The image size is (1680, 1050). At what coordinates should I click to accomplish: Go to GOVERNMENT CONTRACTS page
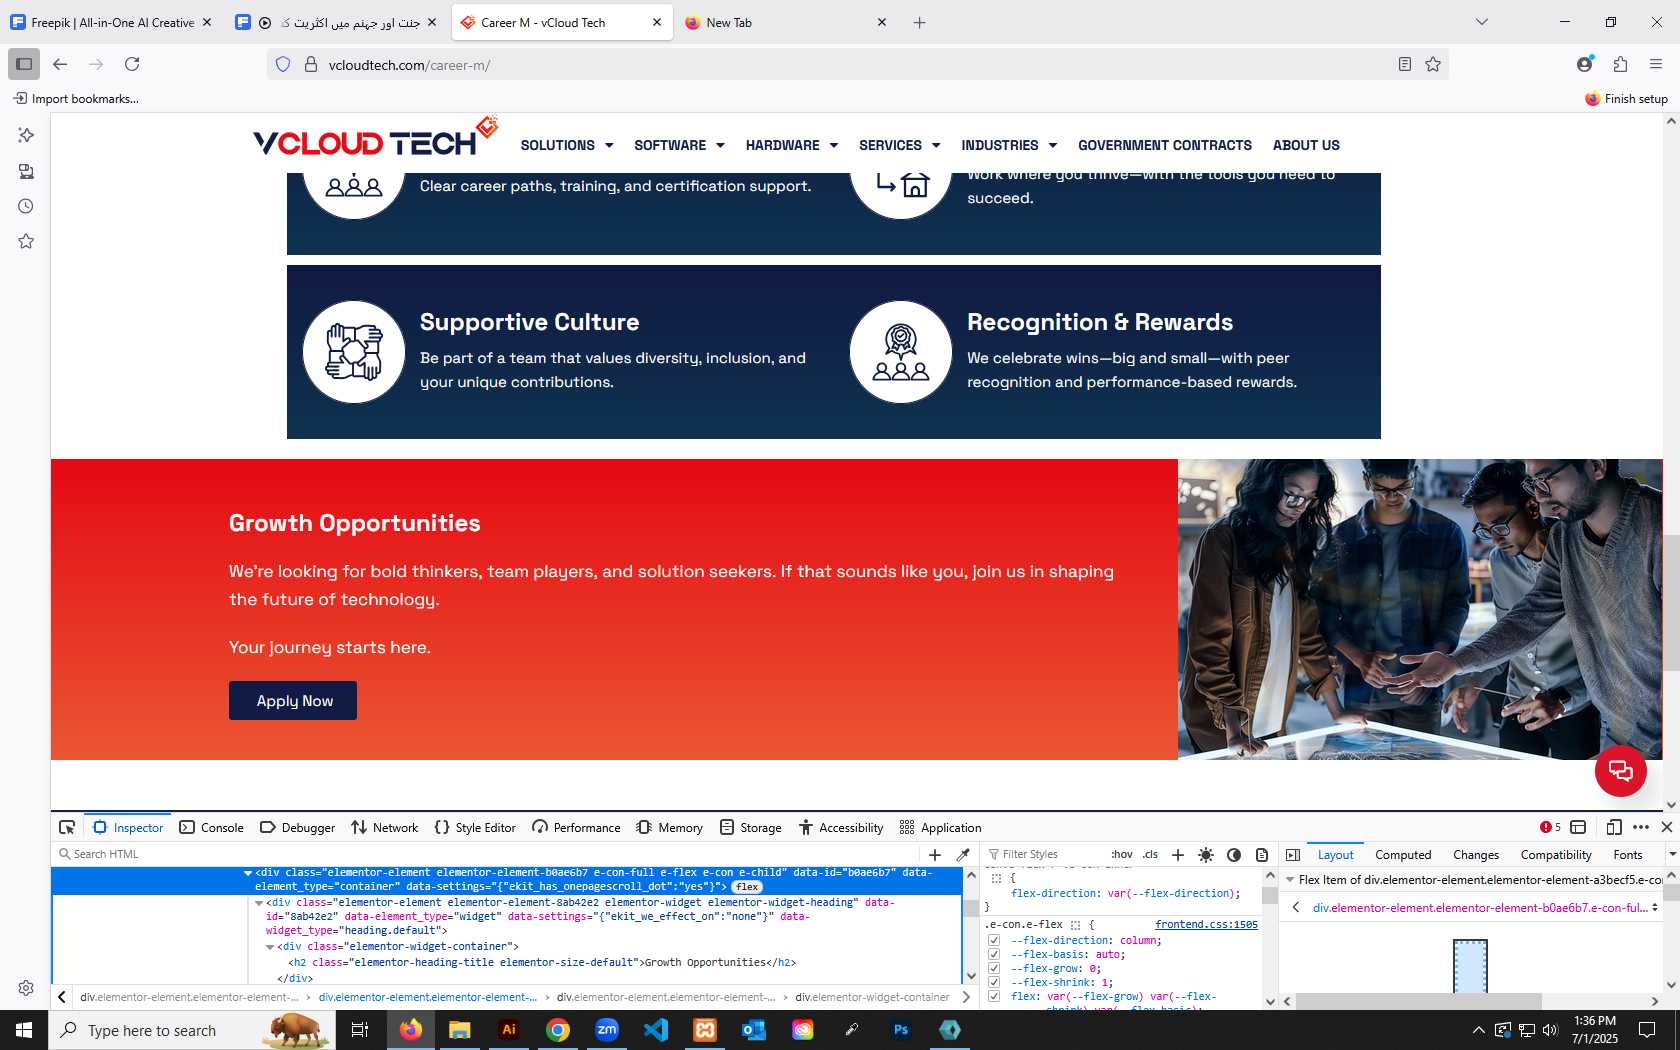[1165, 145]
